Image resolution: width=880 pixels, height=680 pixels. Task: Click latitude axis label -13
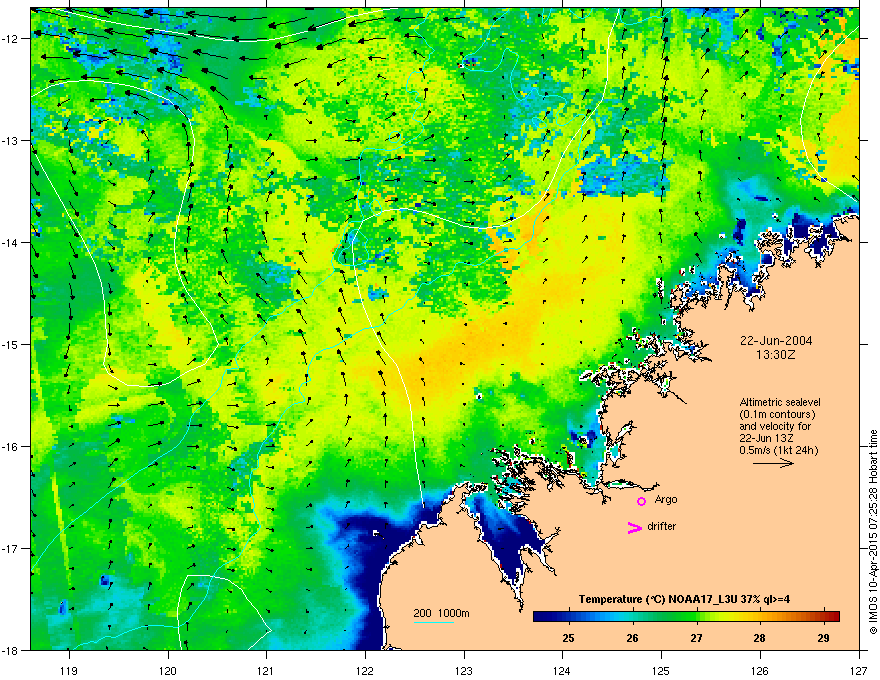(11, 140)
